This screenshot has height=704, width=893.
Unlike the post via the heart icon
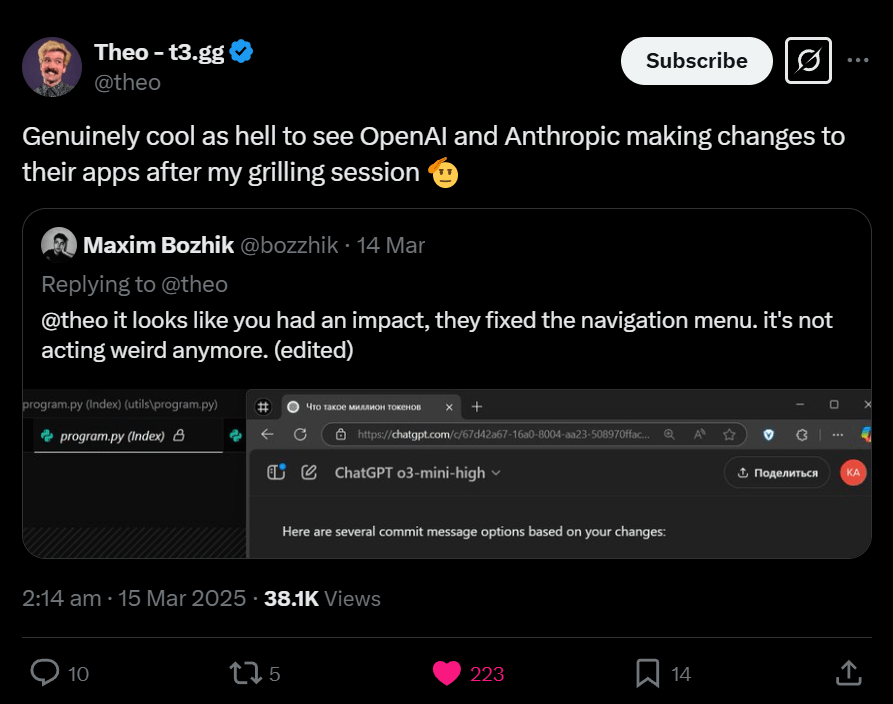447,673
